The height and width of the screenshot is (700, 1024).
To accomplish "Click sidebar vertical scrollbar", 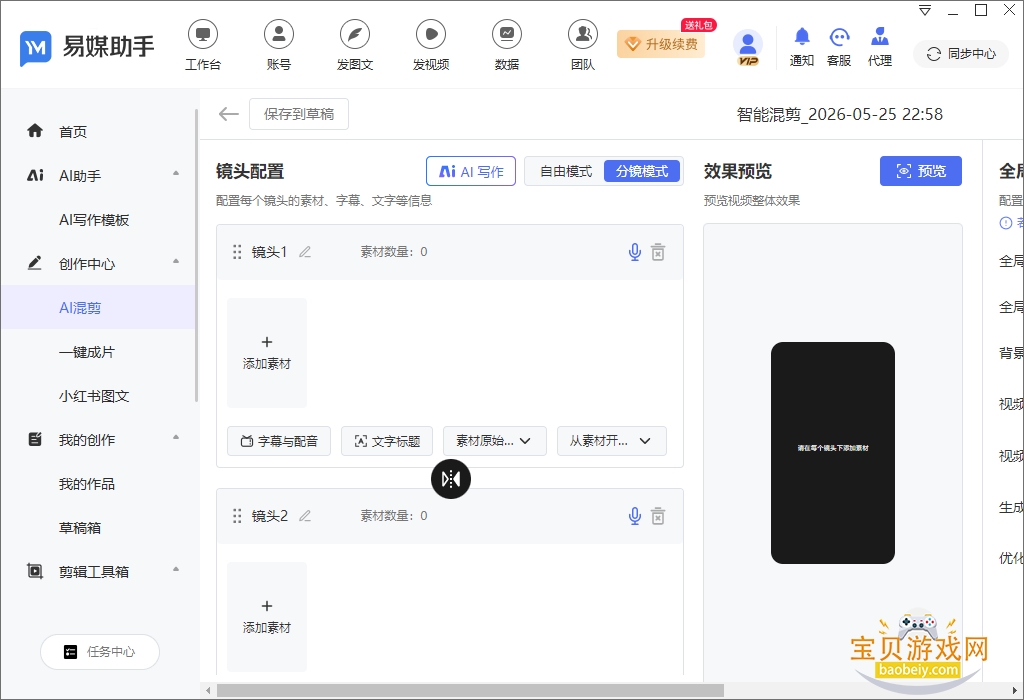I will (x=196, y=256).
